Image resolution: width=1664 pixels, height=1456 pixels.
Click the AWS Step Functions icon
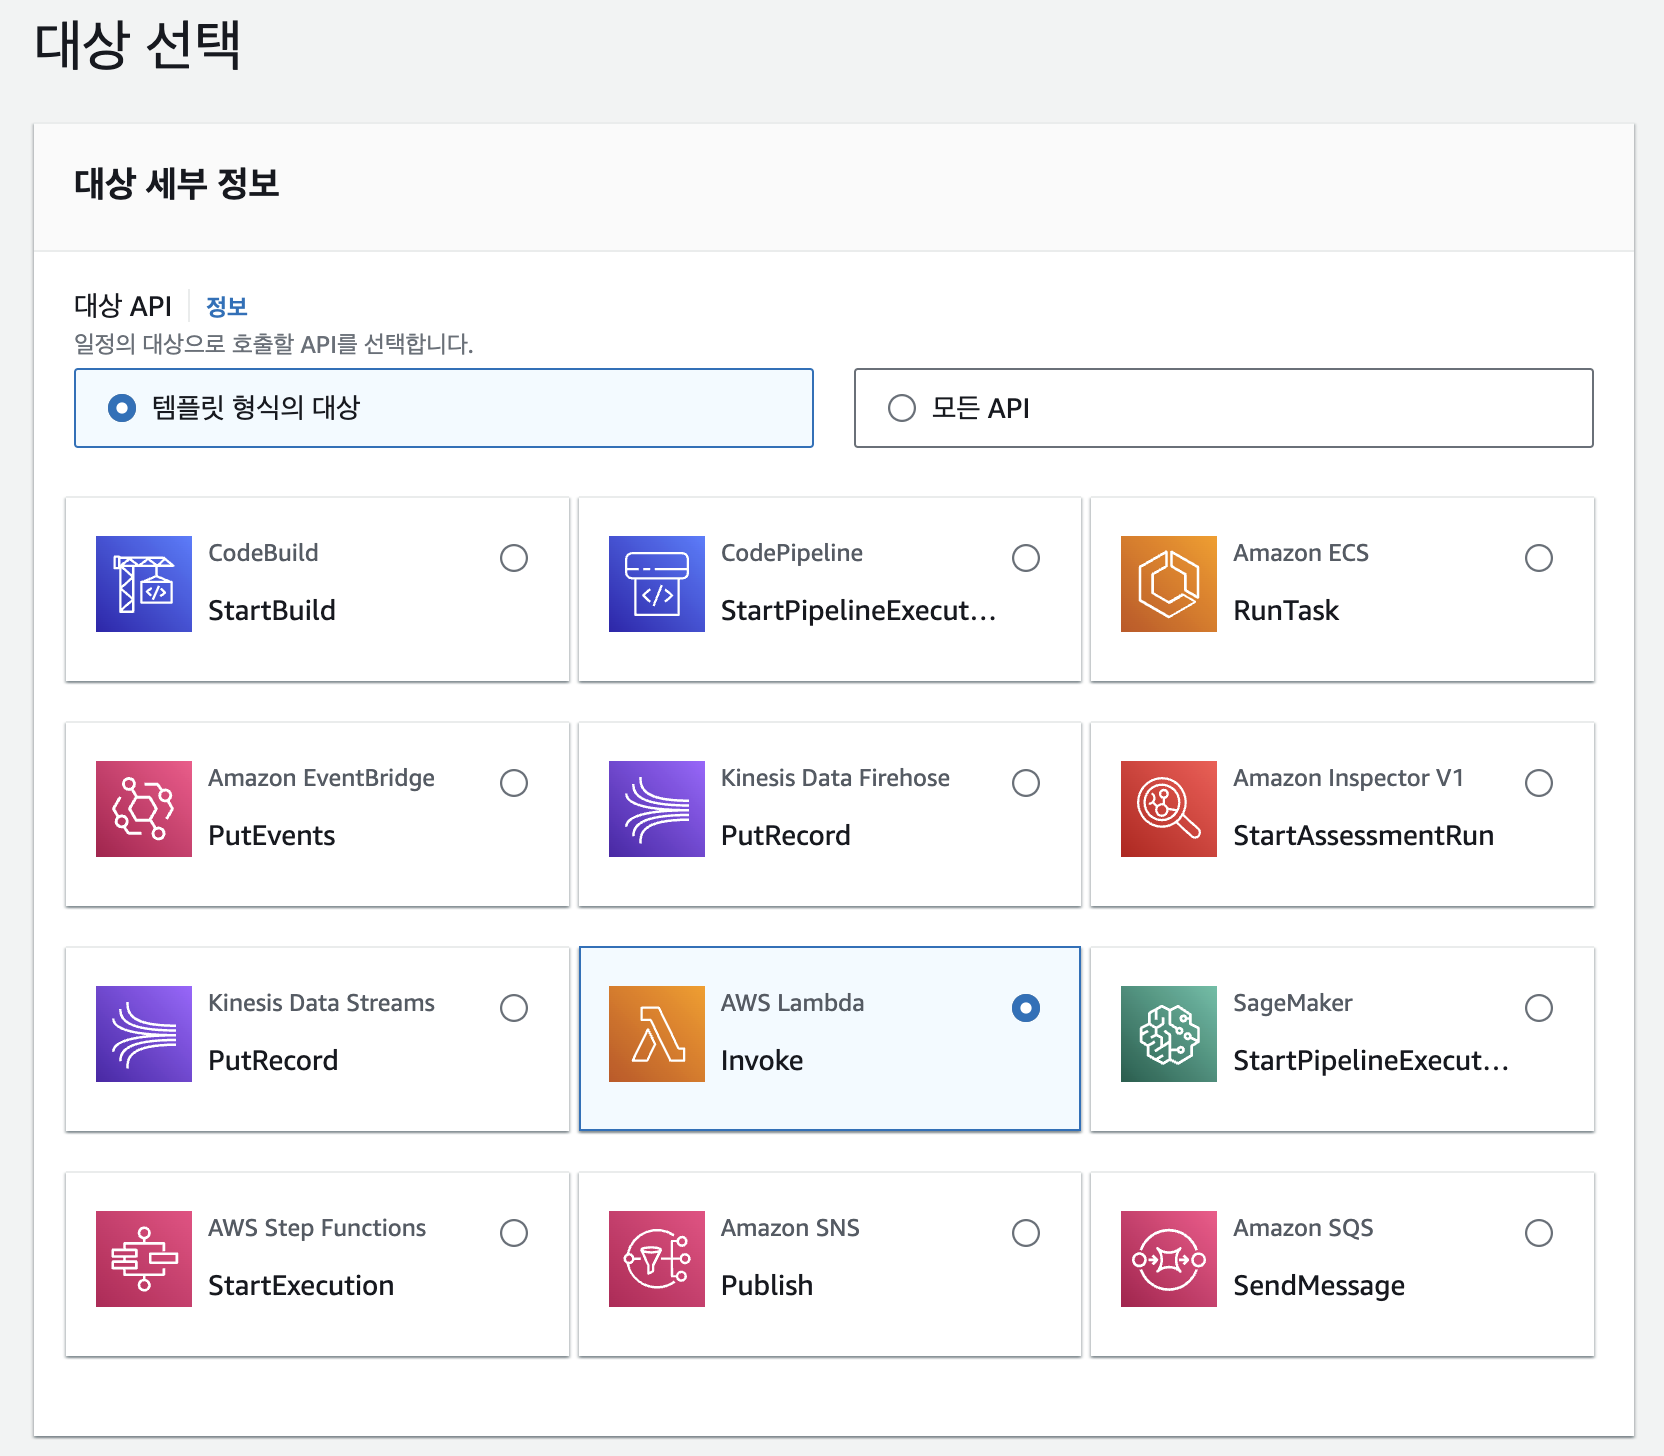point(144,1259)
